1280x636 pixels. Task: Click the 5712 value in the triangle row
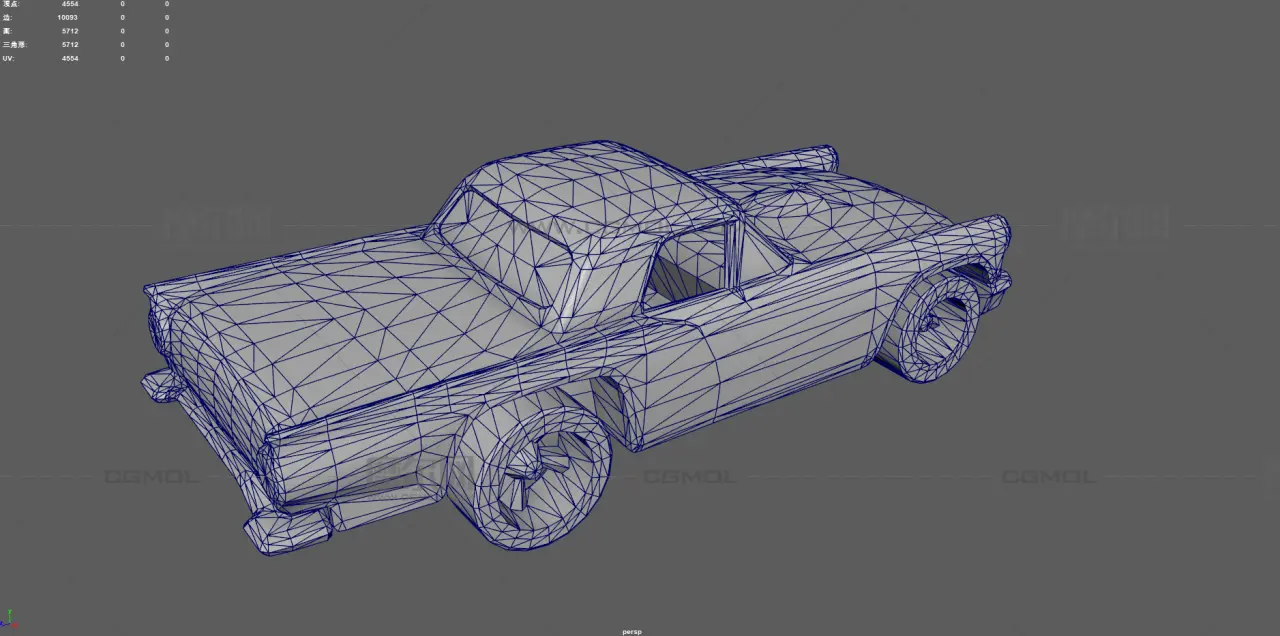pyautogui.click(x=69, y=45)
